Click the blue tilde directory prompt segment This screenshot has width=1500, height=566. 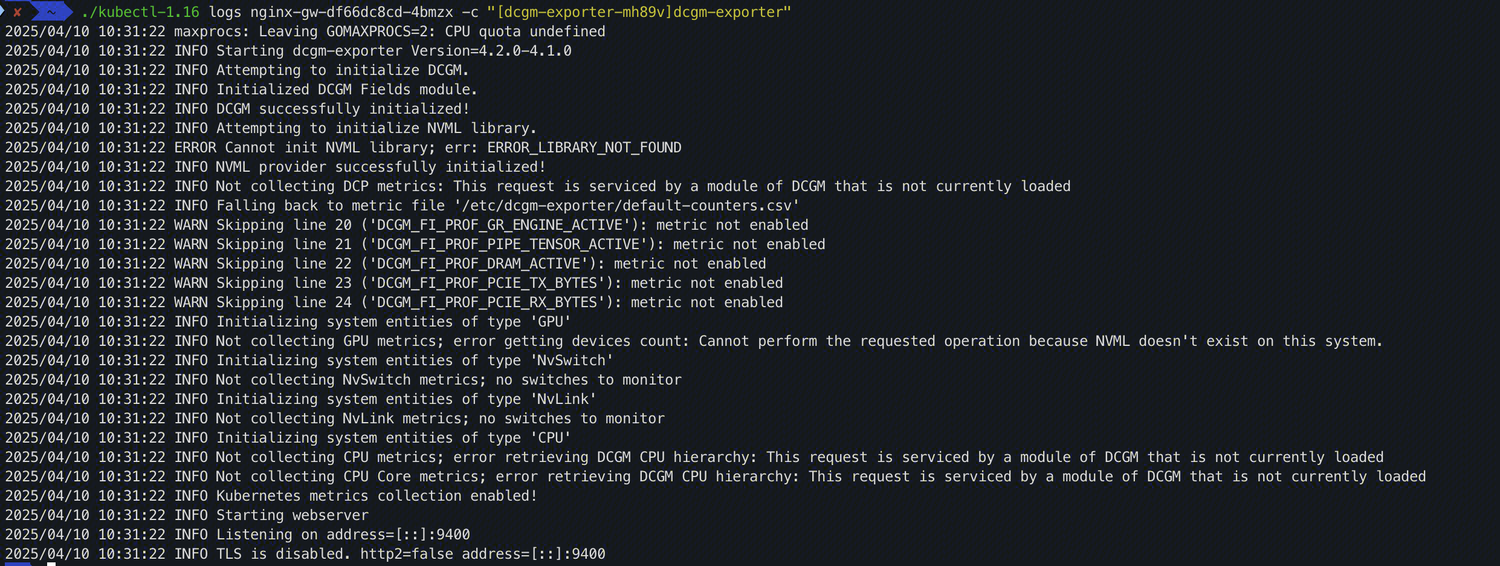[x=49, y=12]
